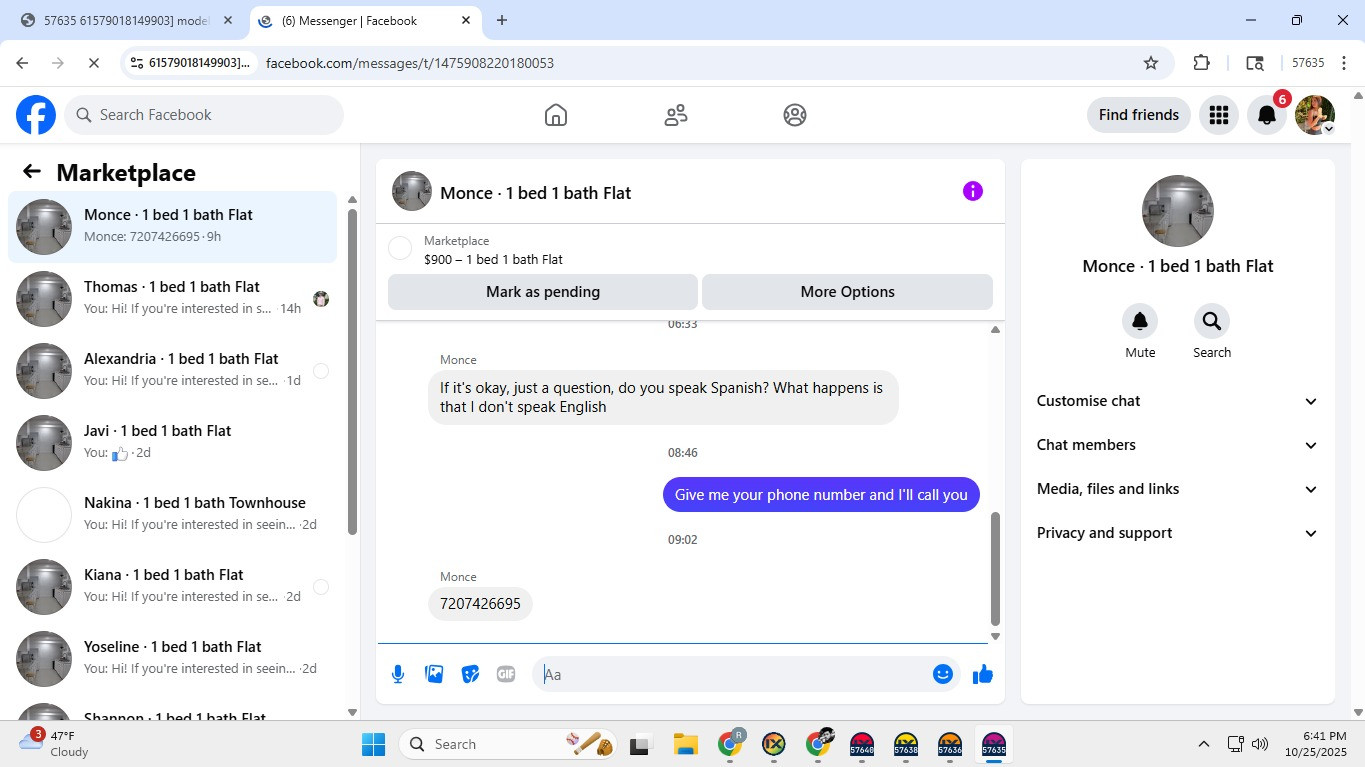Image resolution: width=1365 pixels, height=767 pixels.
Task: Open conversation information purple icon
Action: point(973,191)
